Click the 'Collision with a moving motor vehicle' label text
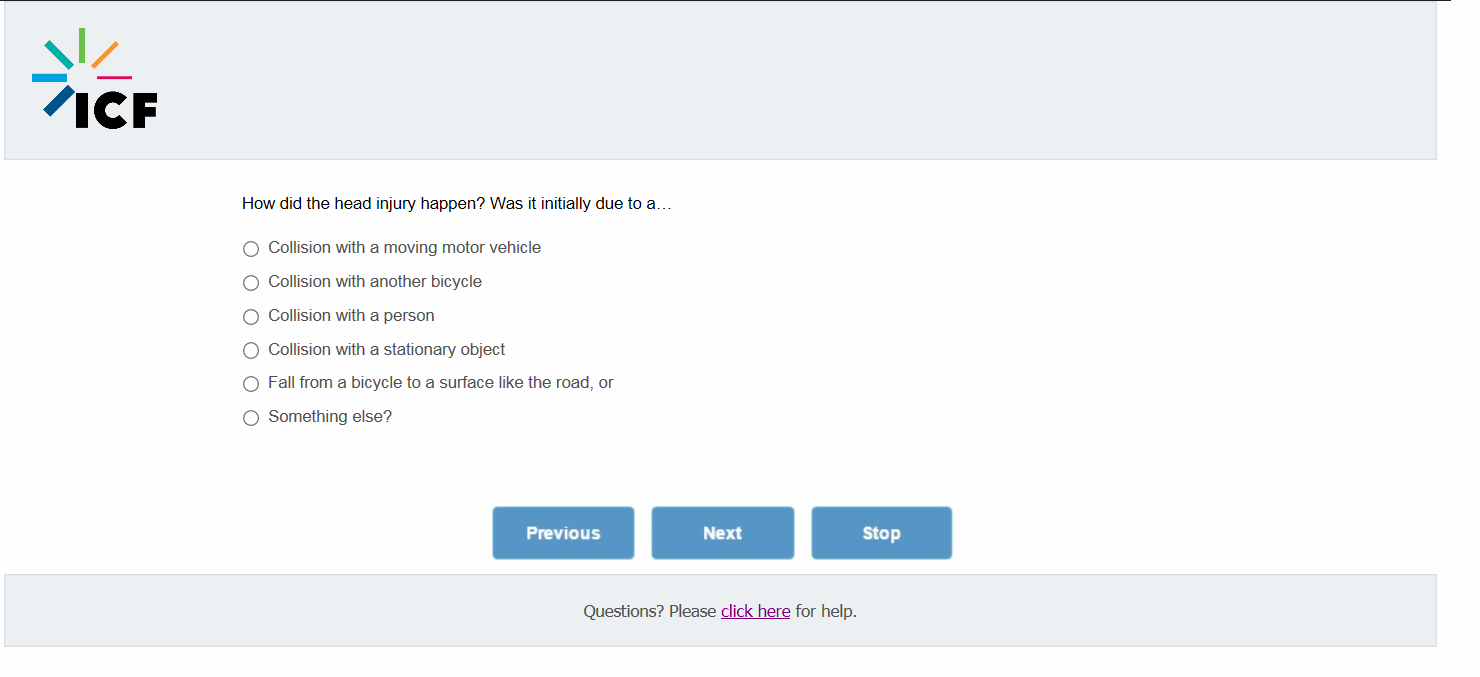1480x677 pixels. tap(404, 248)
